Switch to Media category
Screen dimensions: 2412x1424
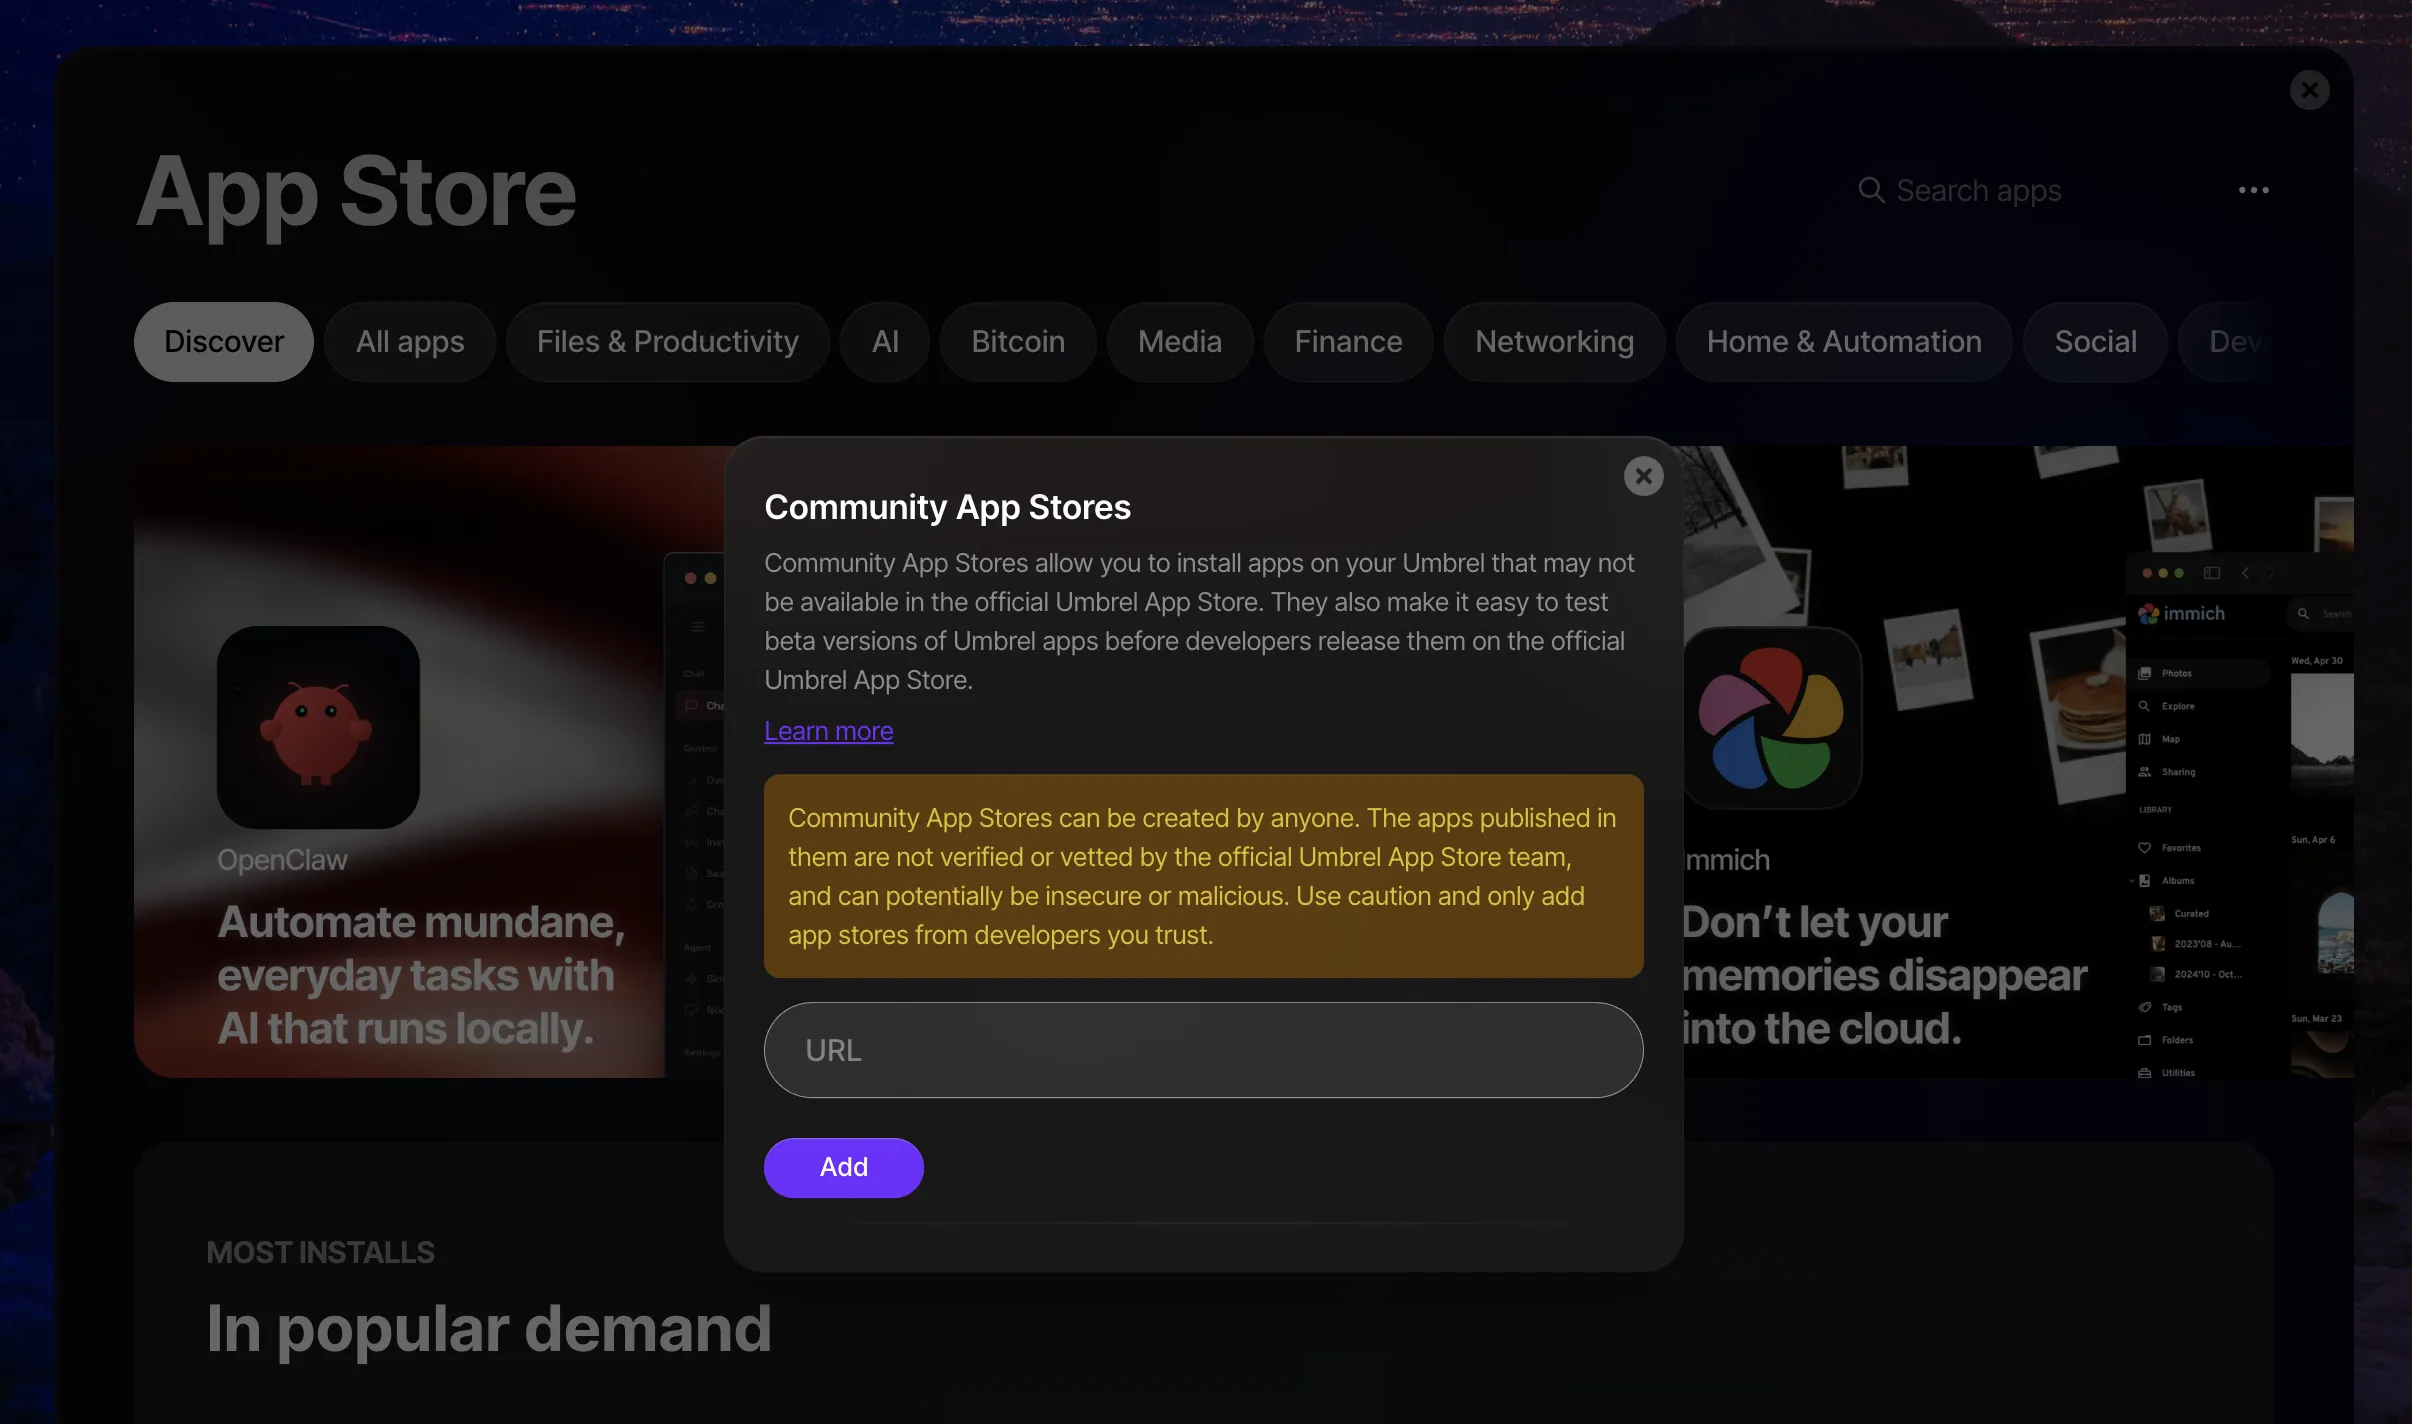click(1180, 342)
